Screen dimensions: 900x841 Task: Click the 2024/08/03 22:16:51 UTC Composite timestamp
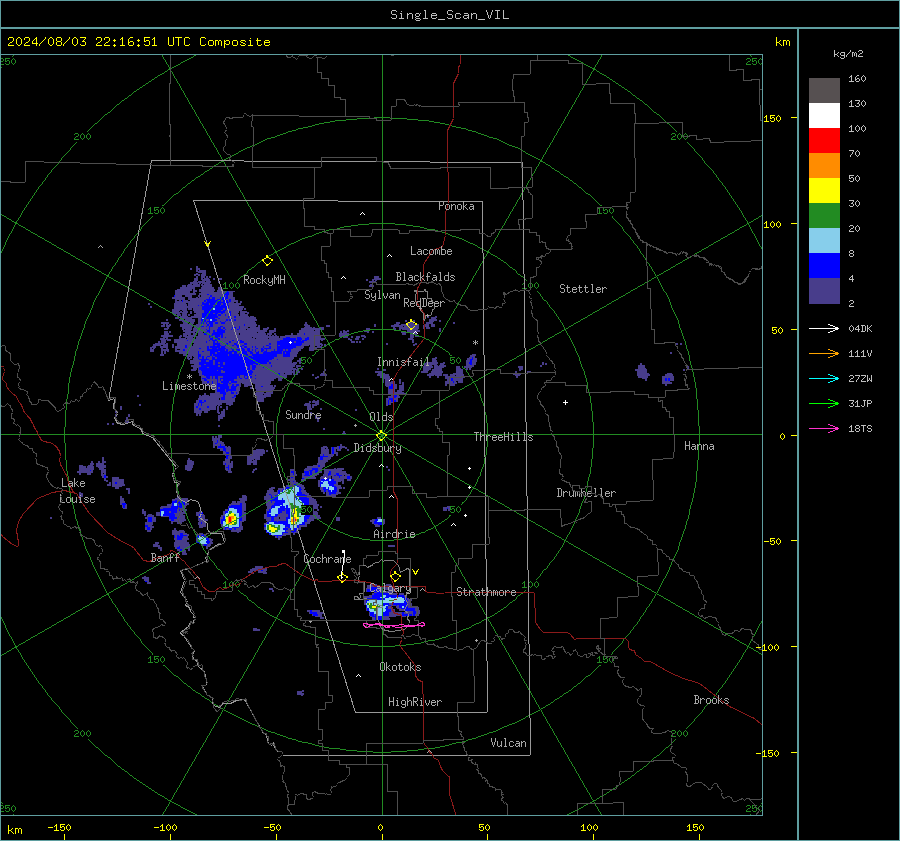point(138,42)
